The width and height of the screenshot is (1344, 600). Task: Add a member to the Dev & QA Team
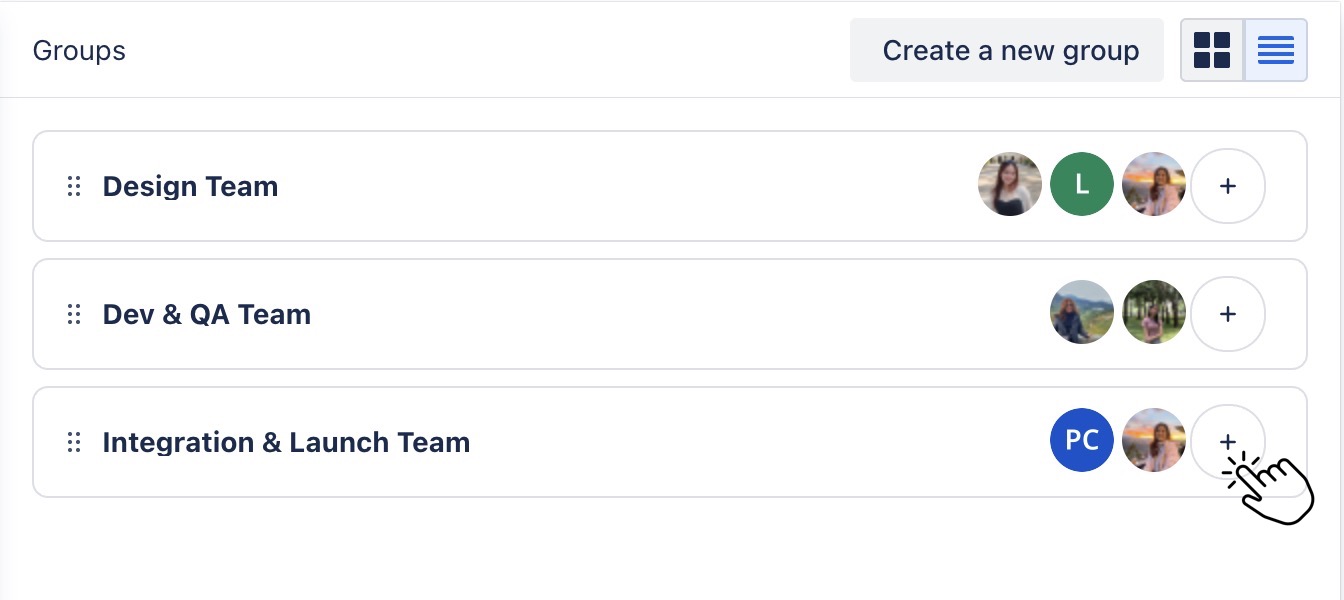click(1228, 314)
